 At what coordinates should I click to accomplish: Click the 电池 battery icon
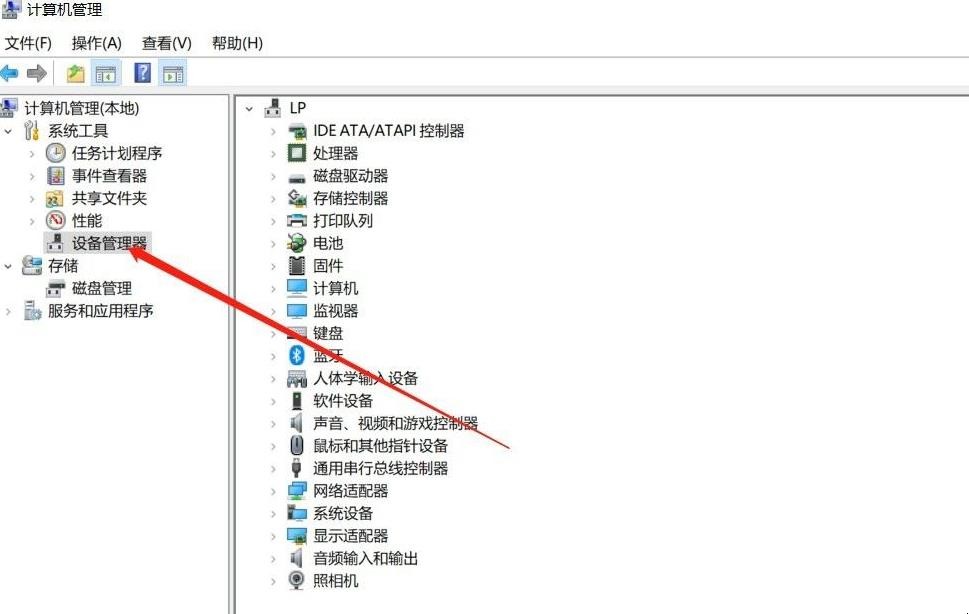(x=297, y=243)
